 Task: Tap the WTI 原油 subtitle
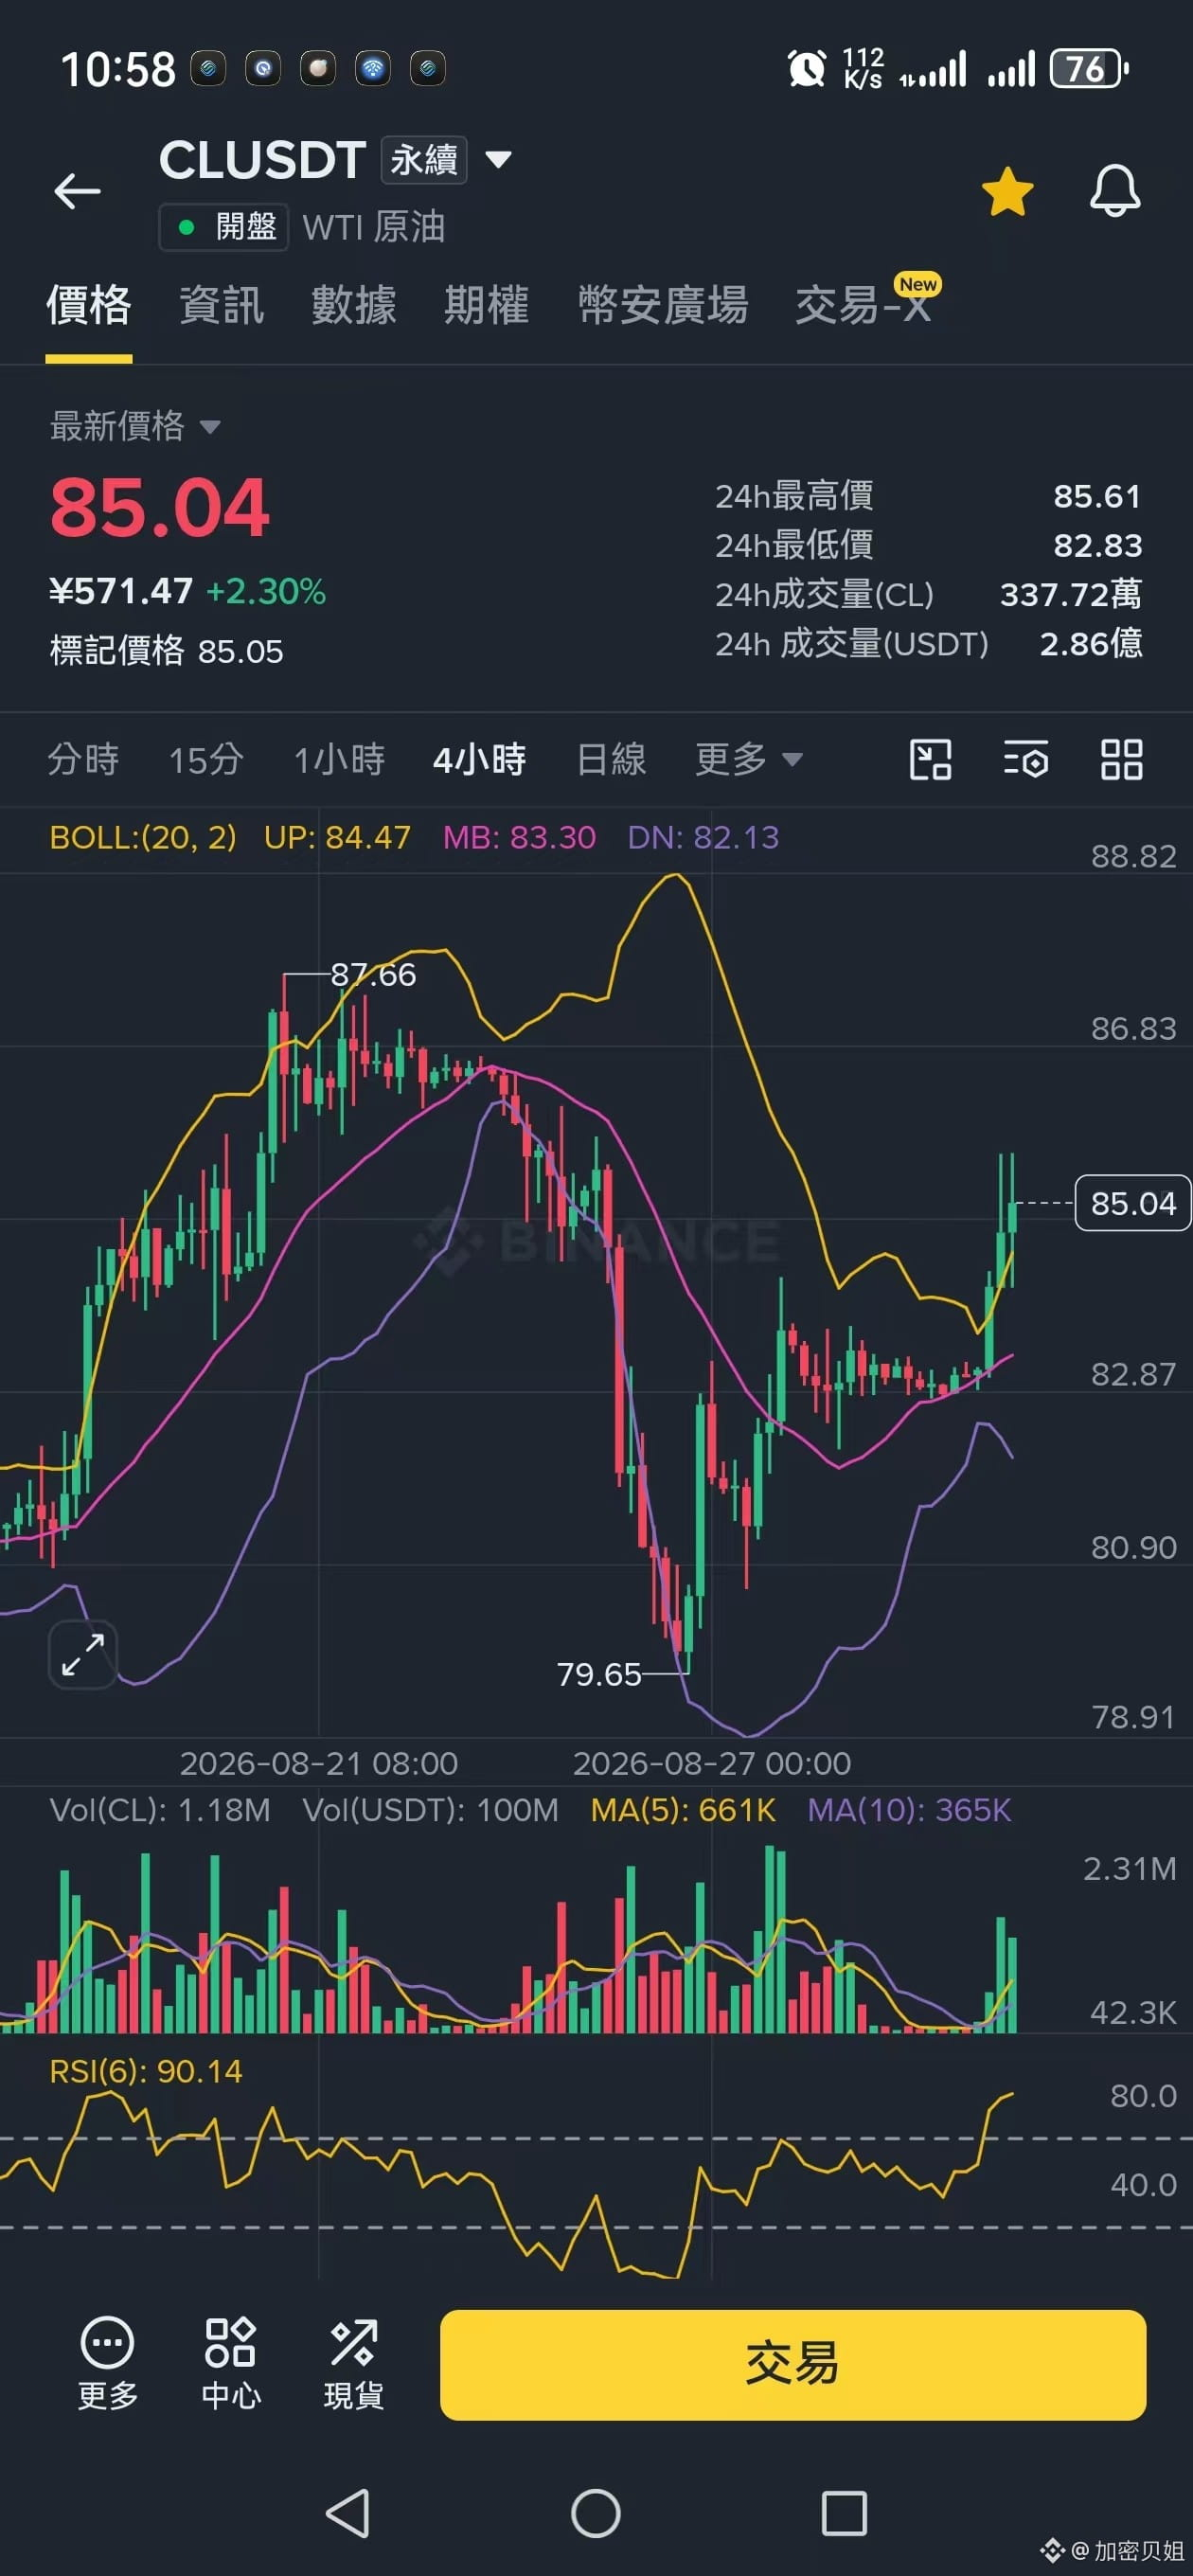click(373, 227)
